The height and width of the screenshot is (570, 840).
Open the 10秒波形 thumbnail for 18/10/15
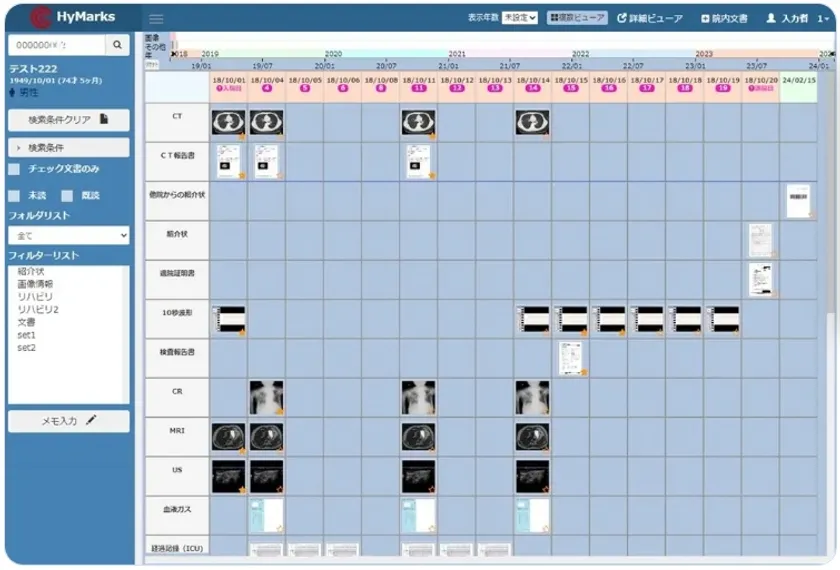571,319
